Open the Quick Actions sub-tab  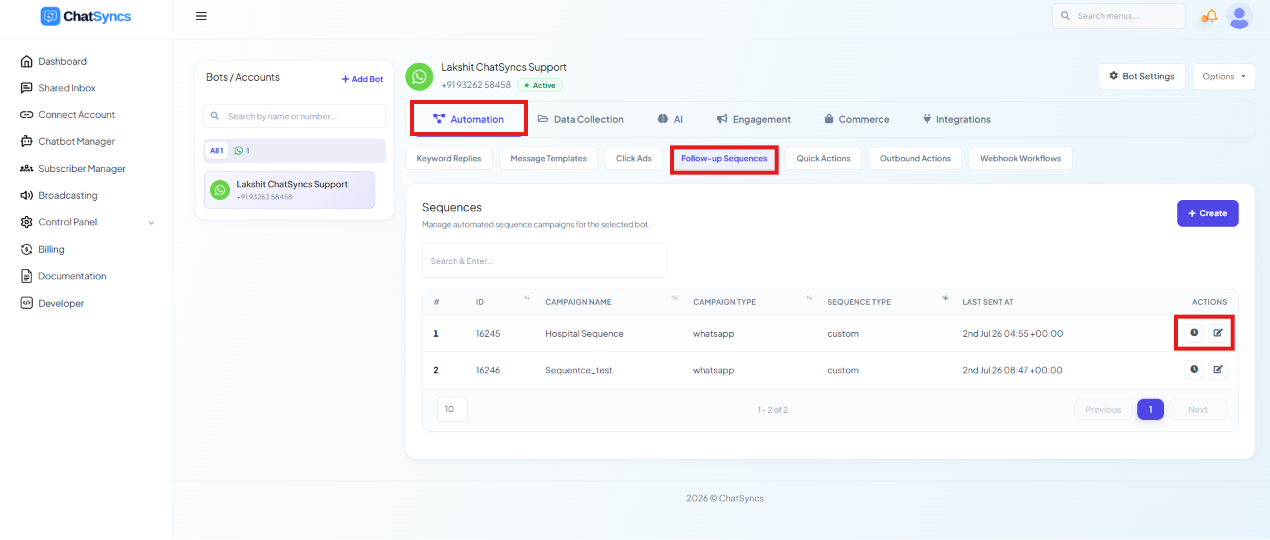(x=823, y=158)
